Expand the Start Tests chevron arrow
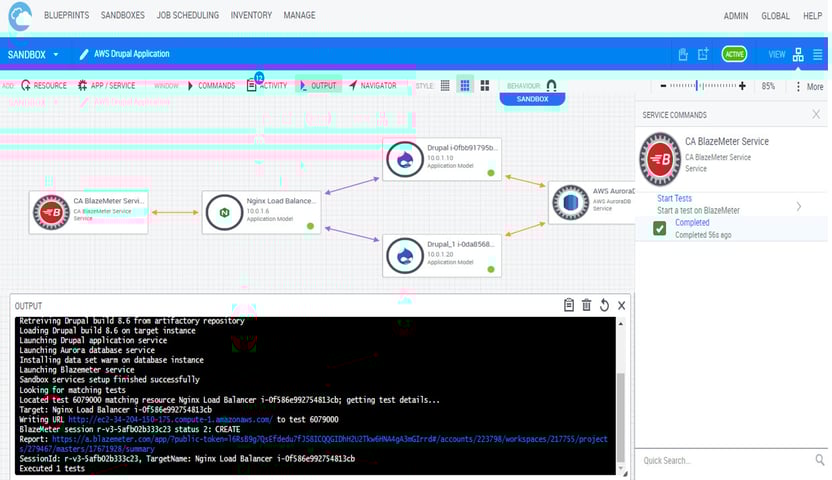 click(x=799, y=206)
